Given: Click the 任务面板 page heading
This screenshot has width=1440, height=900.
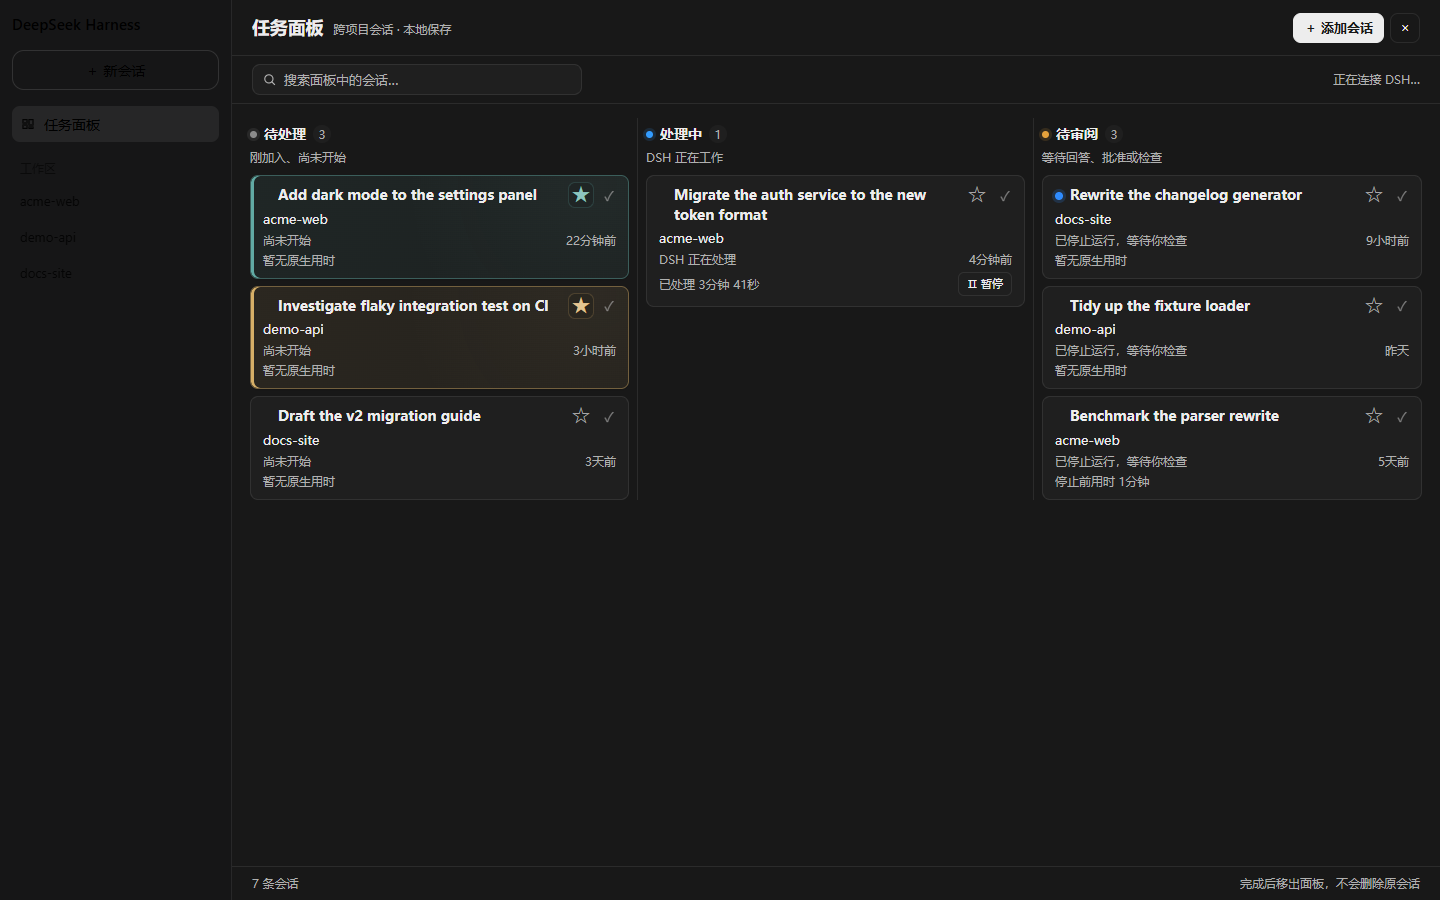Looking at the screenshot, I should click(x=288, y=28).
